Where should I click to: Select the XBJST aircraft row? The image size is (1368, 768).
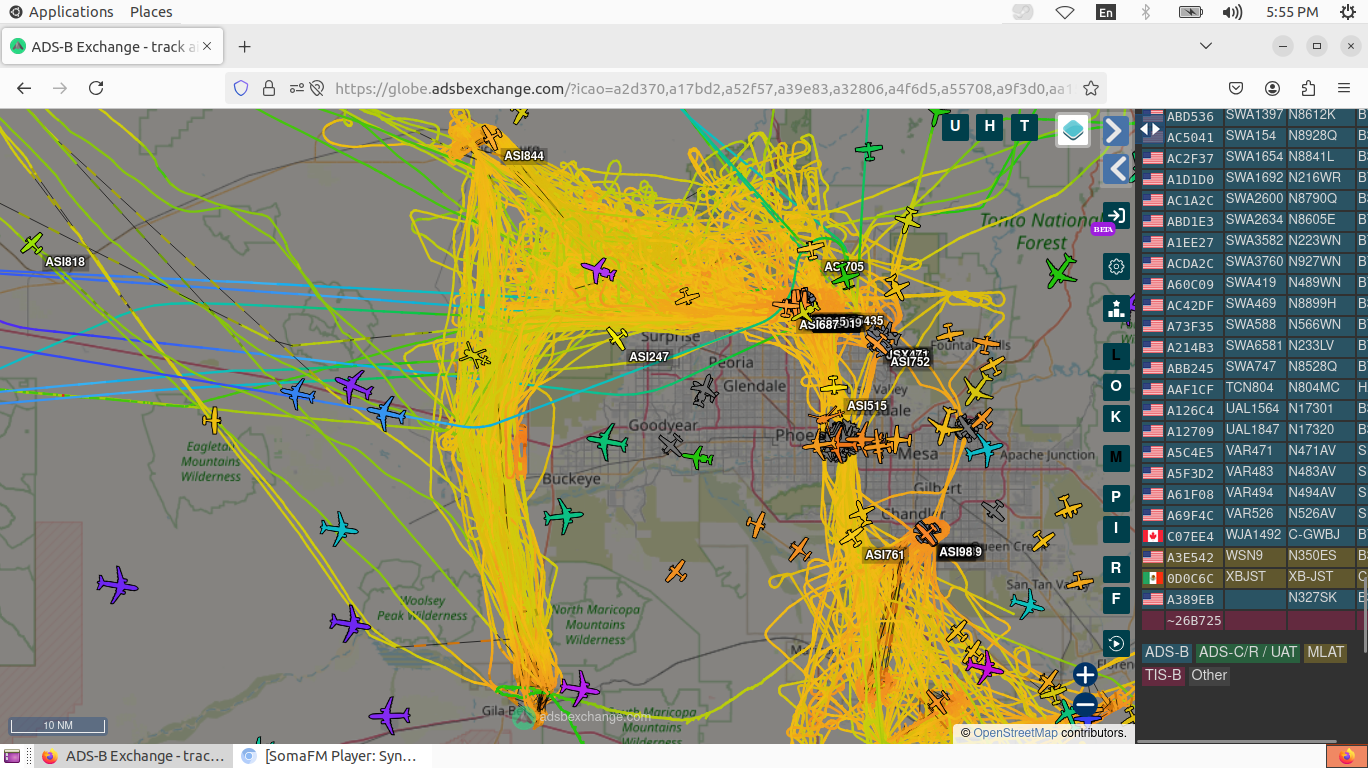point(1254,578)
